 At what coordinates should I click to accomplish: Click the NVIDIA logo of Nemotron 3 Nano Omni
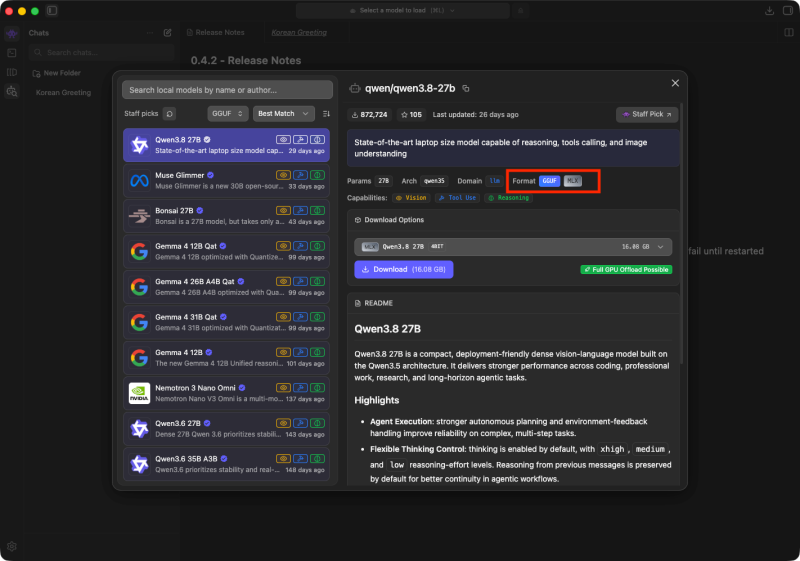pos(139,393)
